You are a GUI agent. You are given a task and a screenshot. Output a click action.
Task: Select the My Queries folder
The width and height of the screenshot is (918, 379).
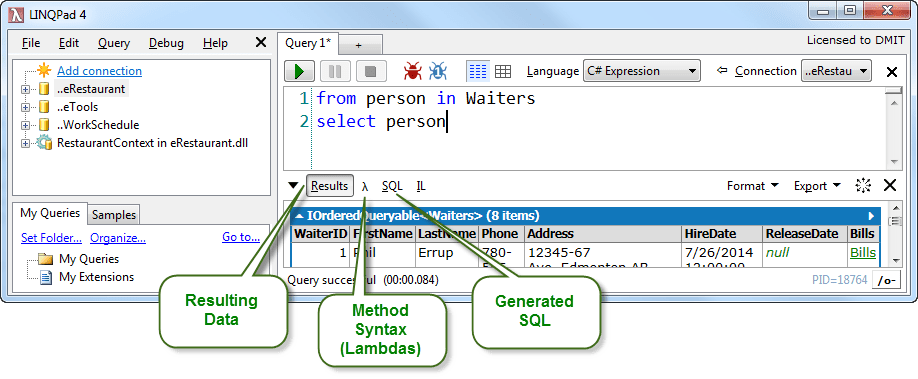pos(89,259)
